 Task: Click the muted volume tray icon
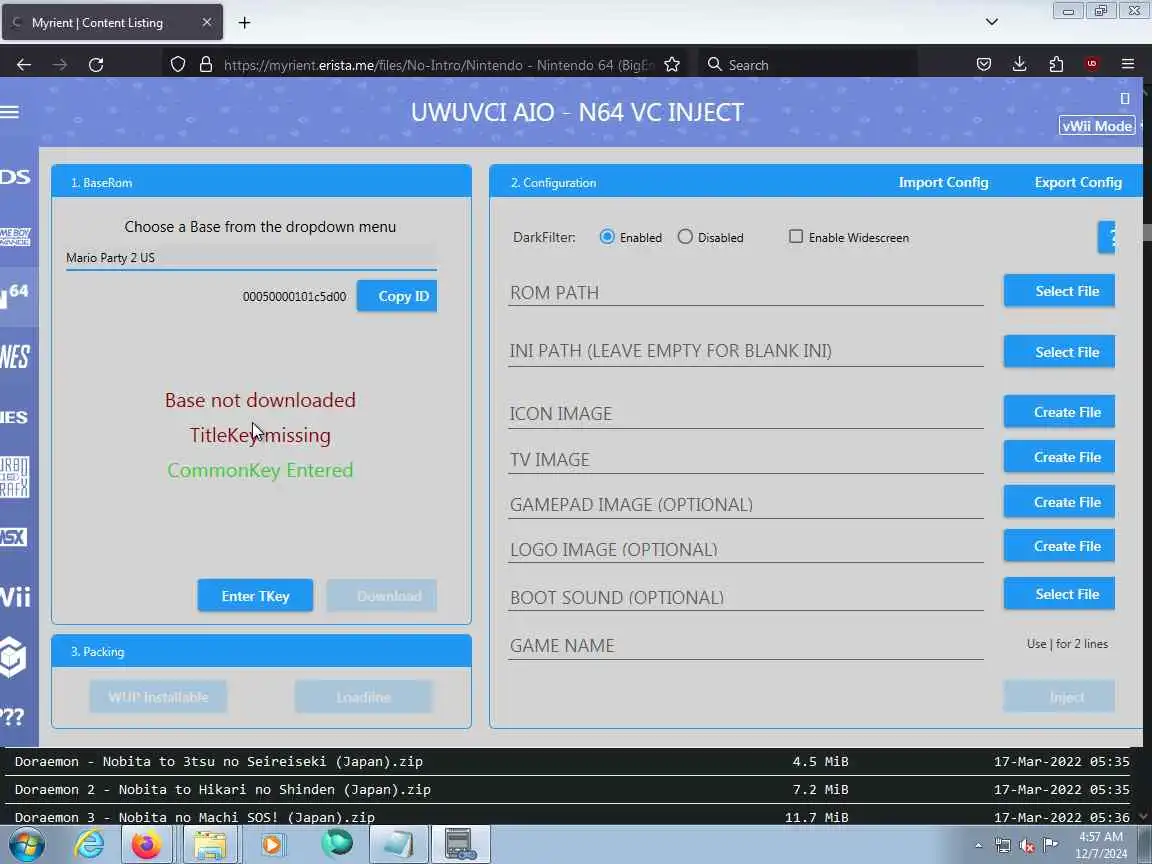[x=1027, y=846]
